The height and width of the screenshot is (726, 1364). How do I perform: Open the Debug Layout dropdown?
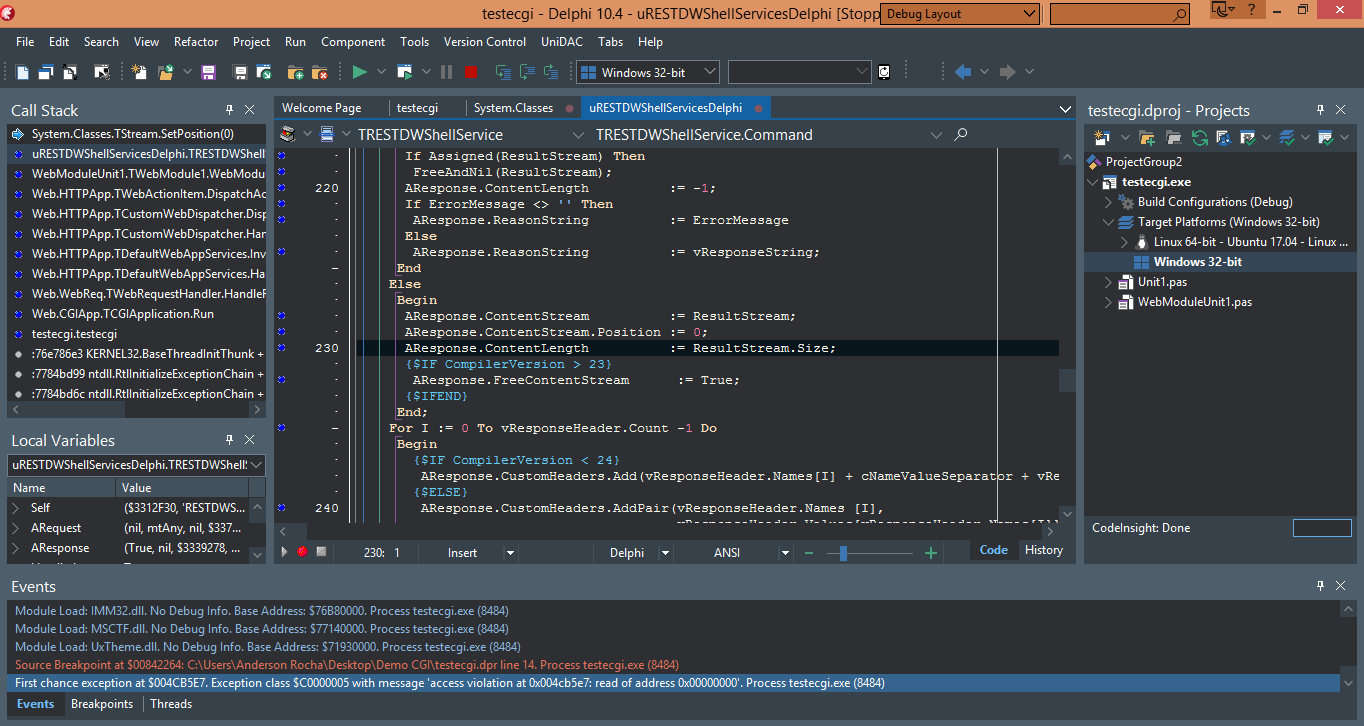(1030, 13)
